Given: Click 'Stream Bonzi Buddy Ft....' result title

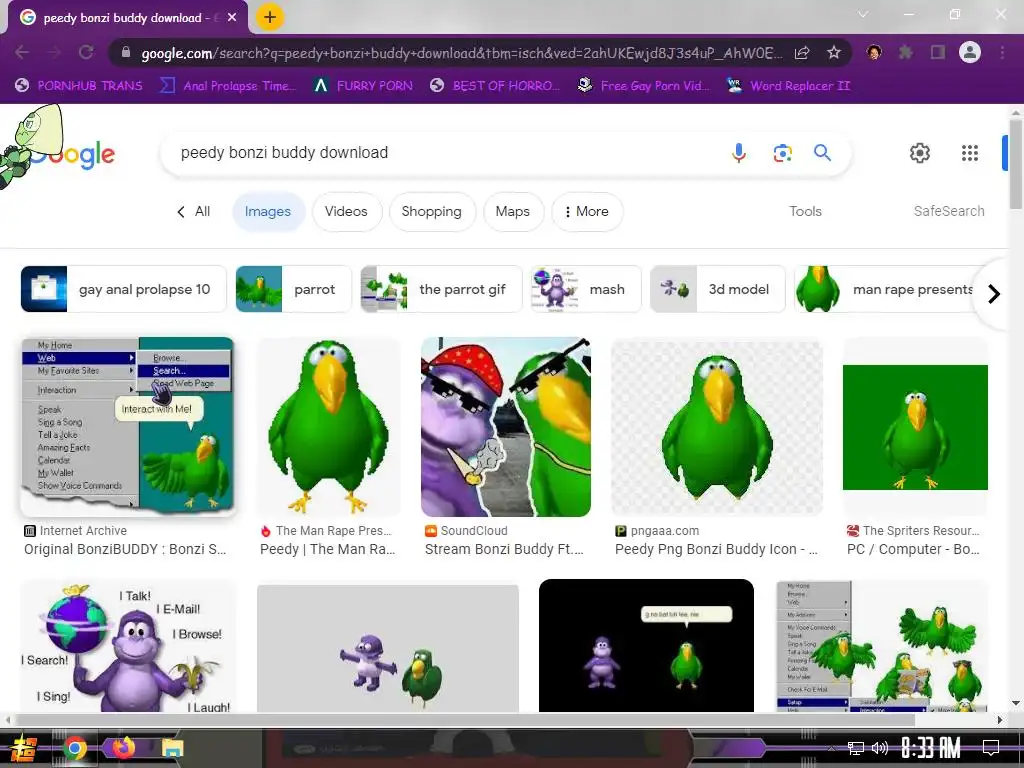Looking at the screenshot, I should click(504, 549).
